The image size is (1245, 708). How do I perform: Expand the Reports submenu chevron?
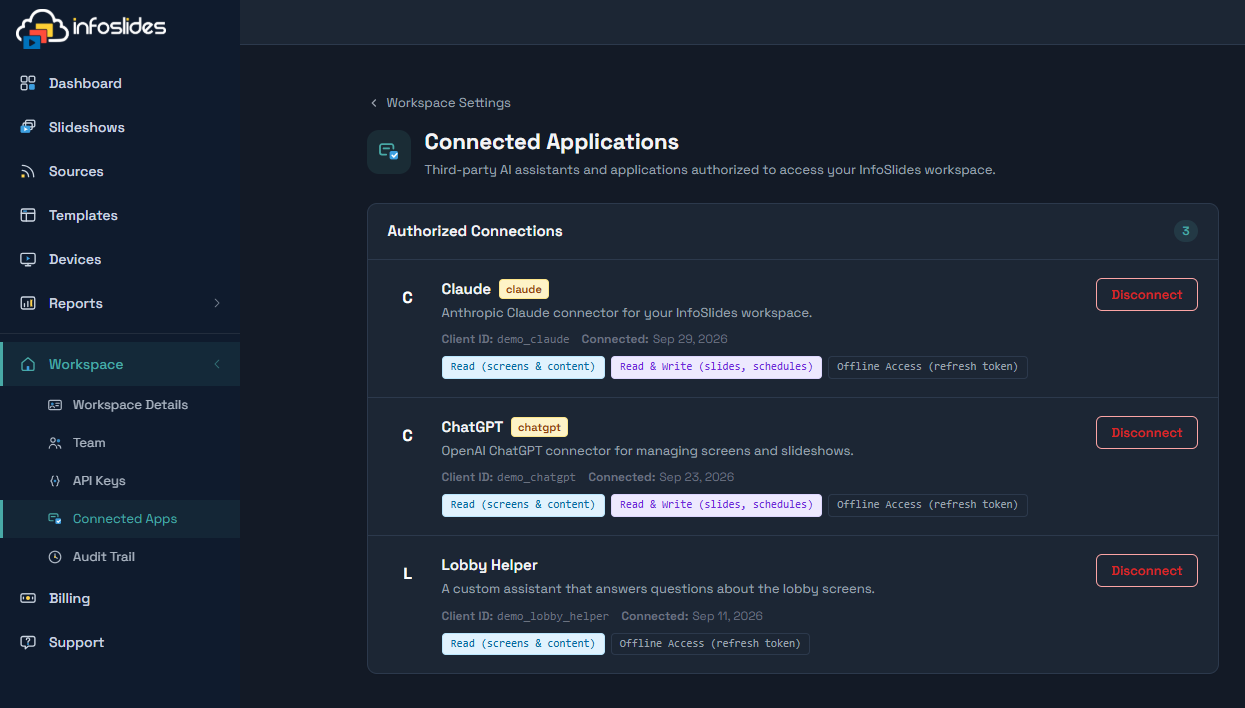click(x=217, y=303)
